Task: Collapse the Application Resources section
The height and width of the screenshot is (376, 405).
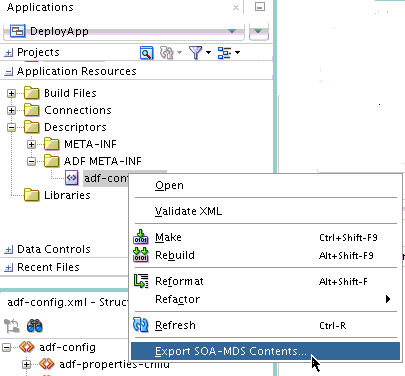Action: click(9, 71)
